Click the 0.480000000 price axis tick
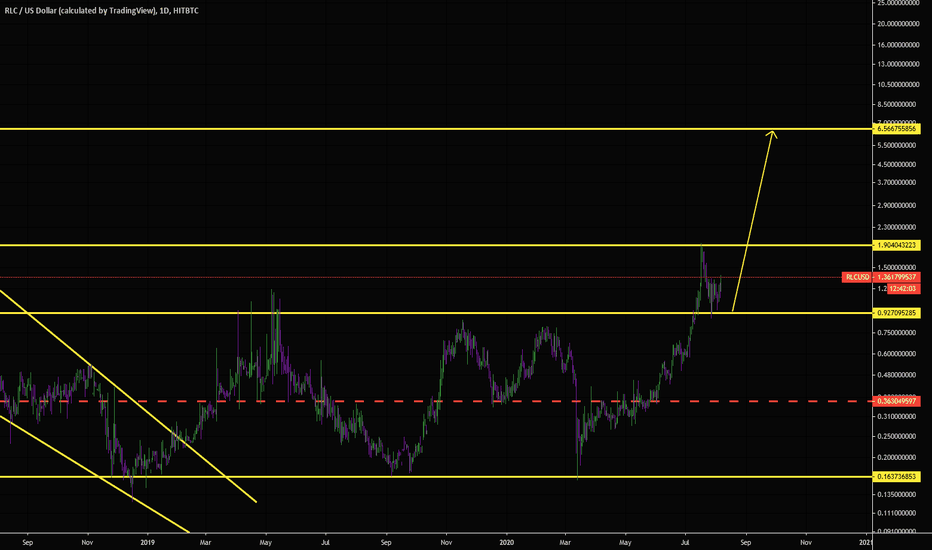 897,375
